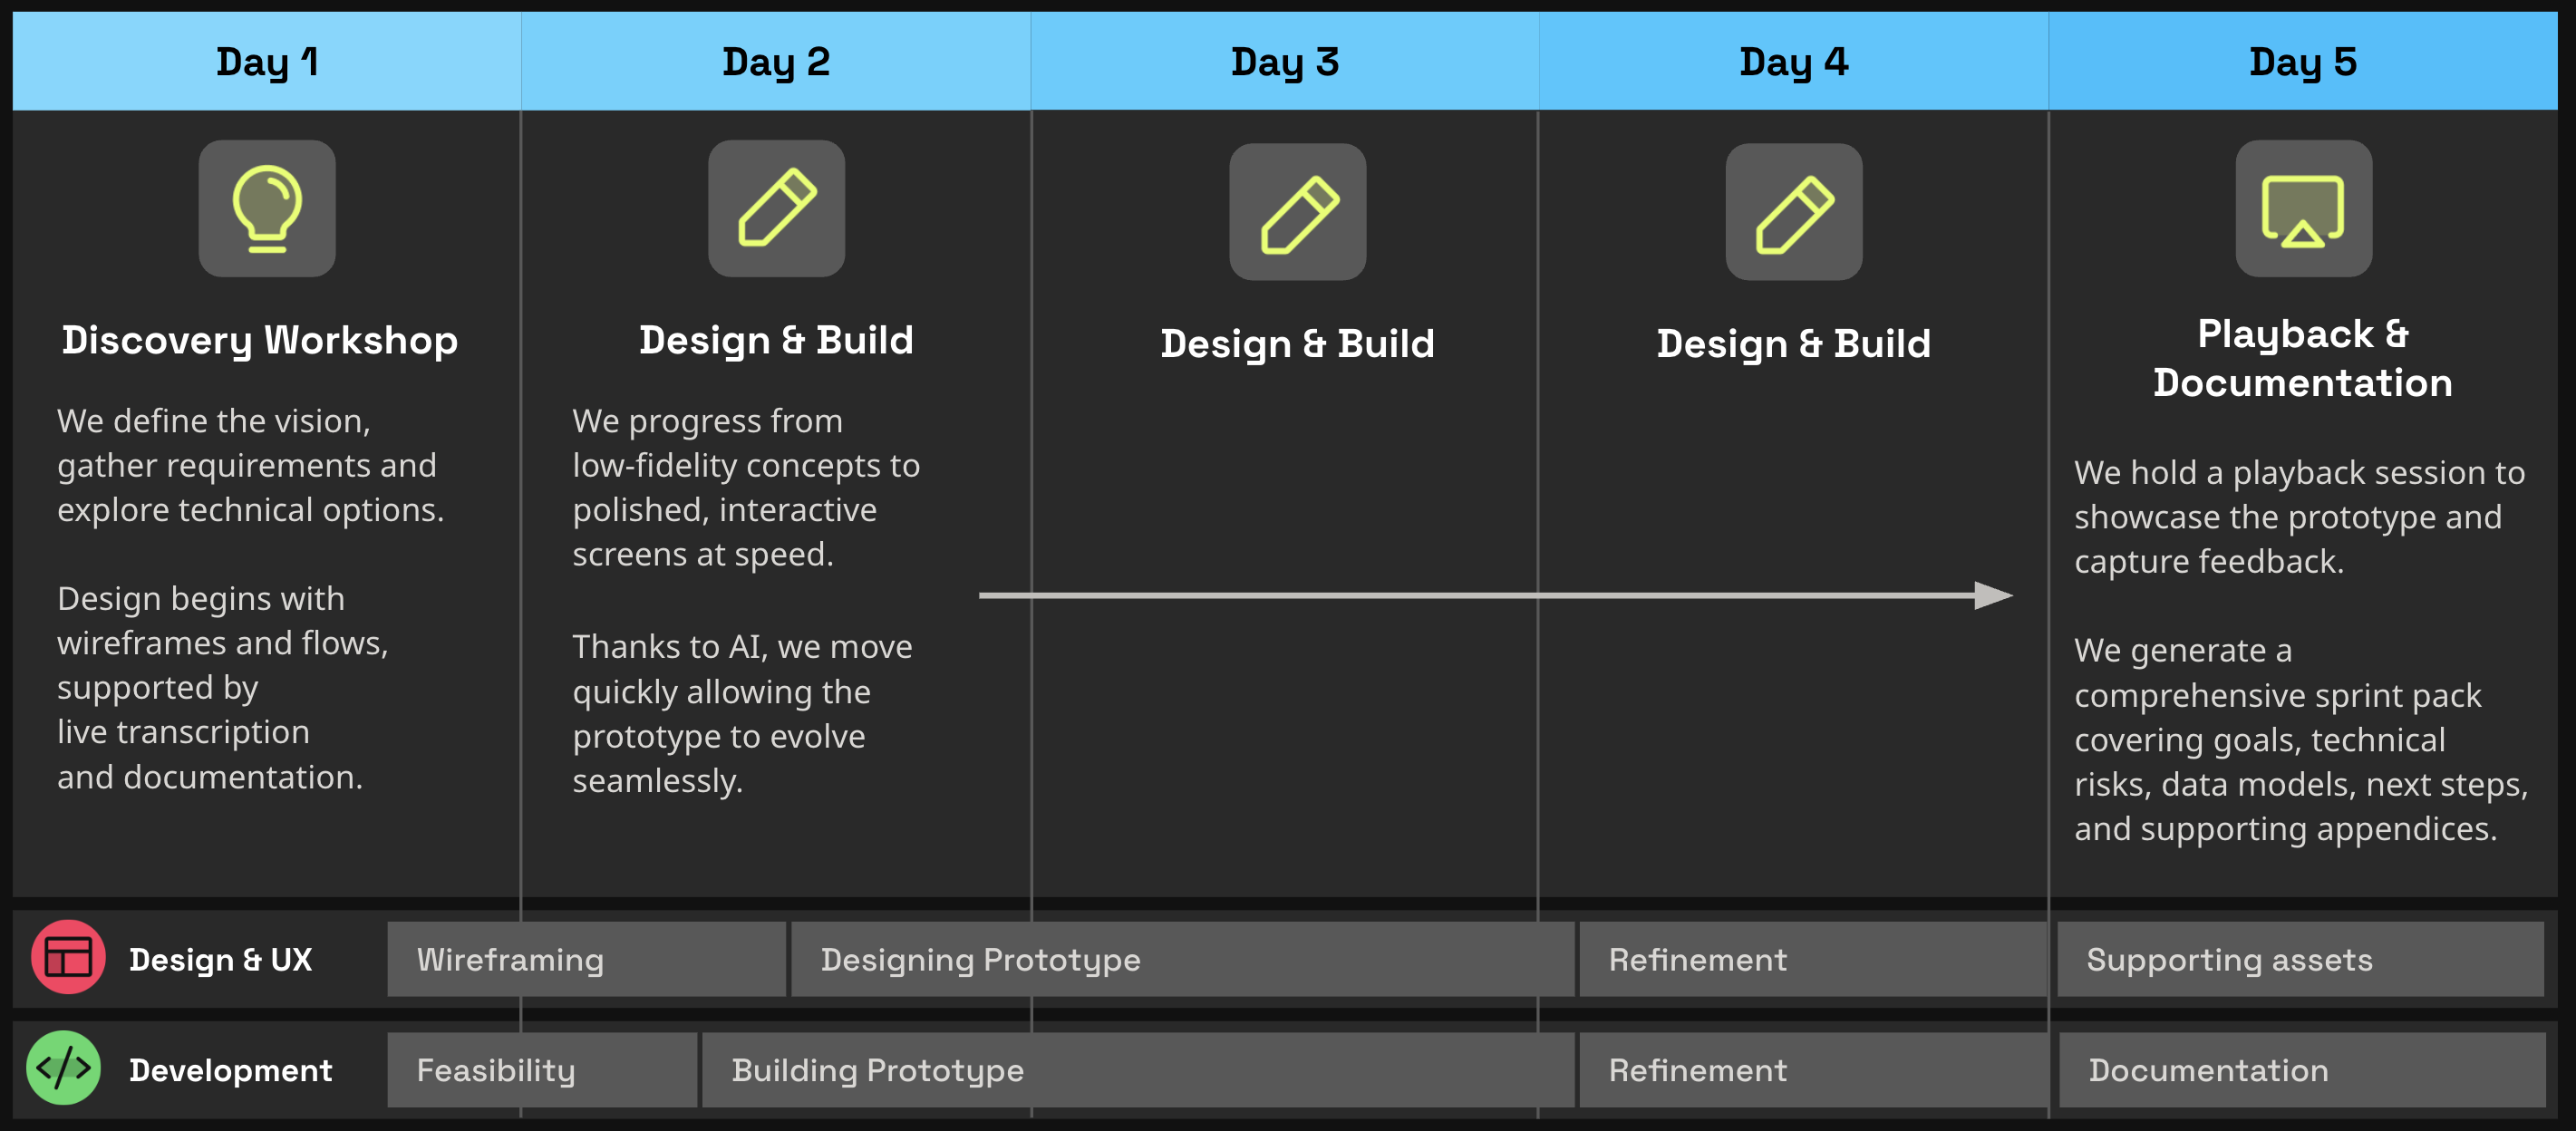Select the Day 4 header tab
The image size is (2576, 1131).
(1794, 61)
